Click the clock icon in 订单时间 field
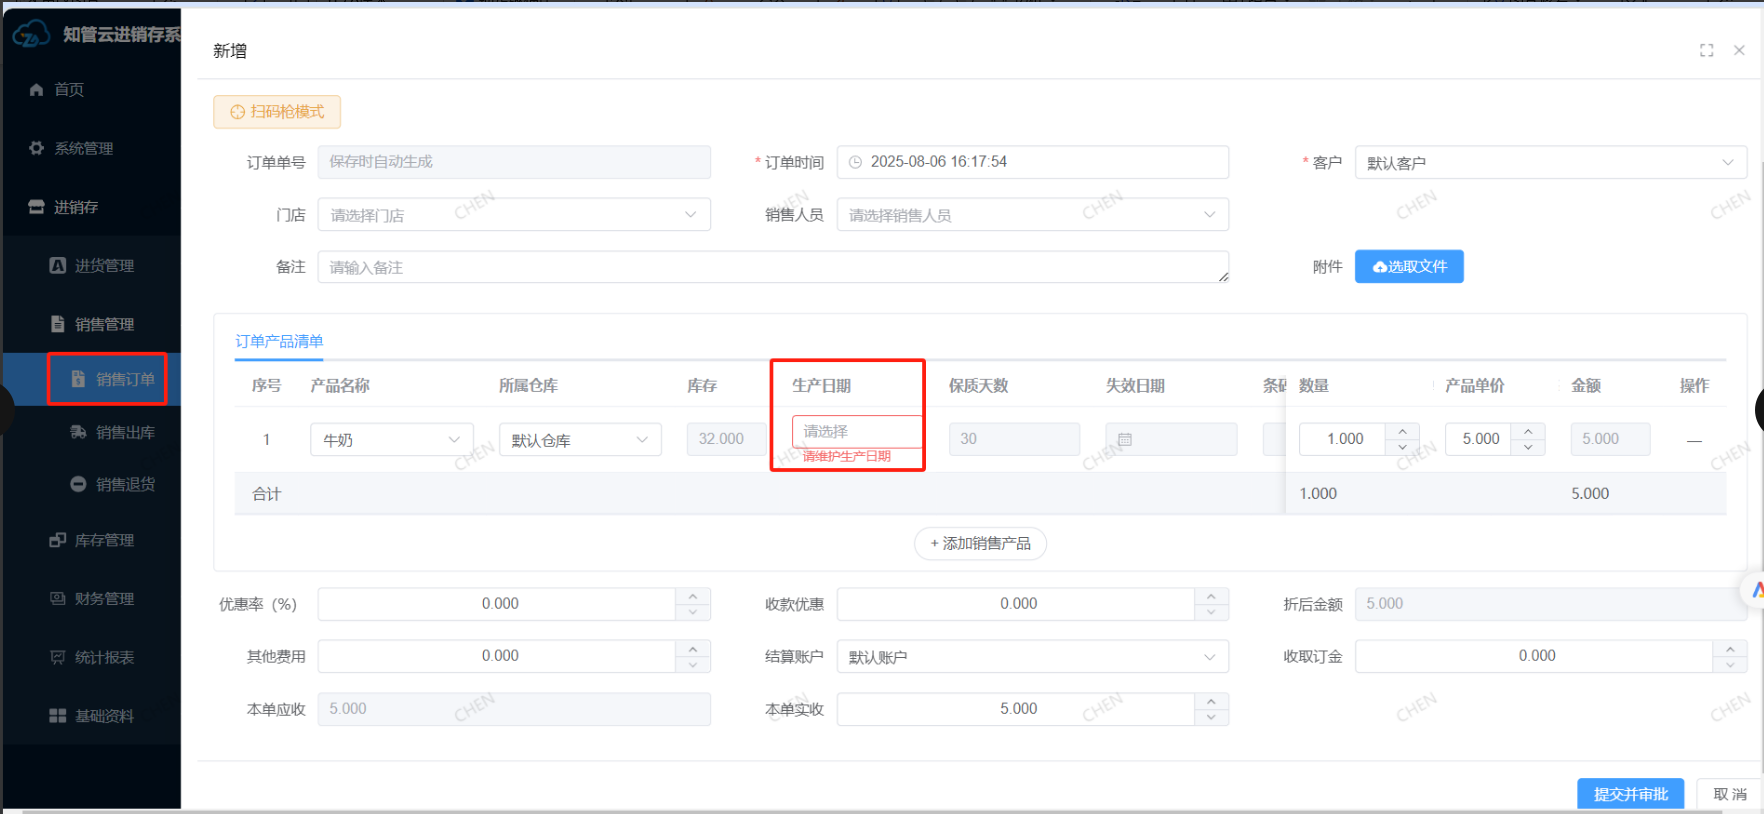Viewport: 1764px width, 814px height. click(855, 162)
